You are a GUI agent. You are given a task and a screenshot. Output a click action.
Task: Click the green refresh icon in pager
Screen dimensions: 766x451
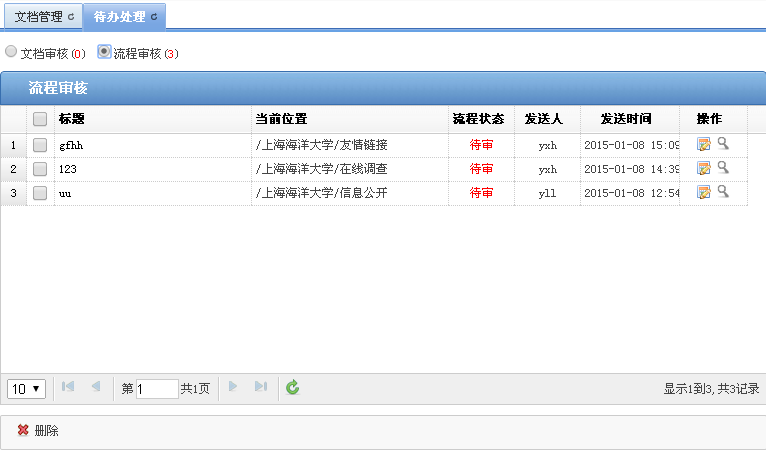[x=292, y=387]
